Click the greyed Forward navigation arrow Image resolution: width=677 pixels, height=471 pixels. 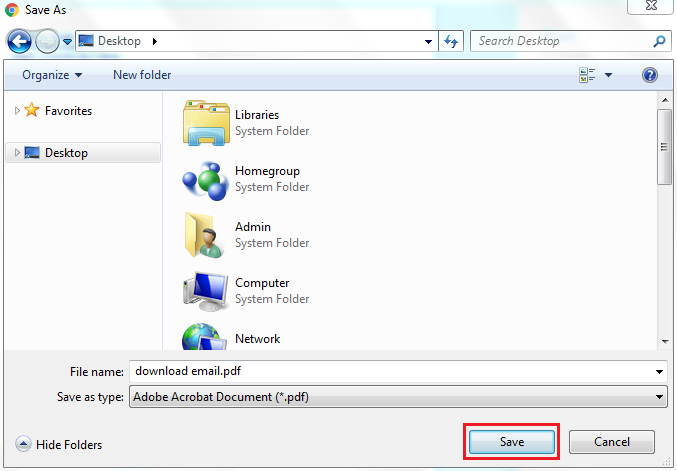coord(47,42)
